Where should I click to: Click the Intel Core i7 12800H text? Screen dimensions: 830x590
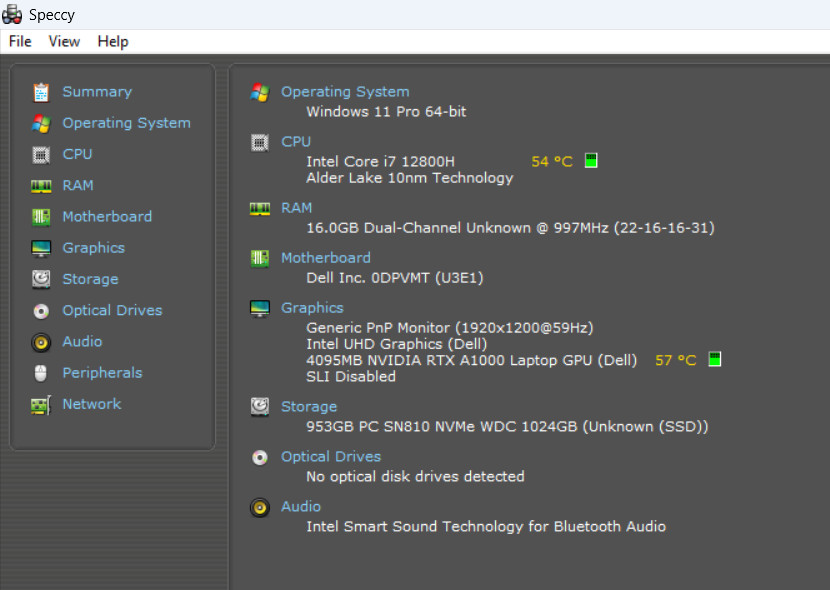point(381,161)
